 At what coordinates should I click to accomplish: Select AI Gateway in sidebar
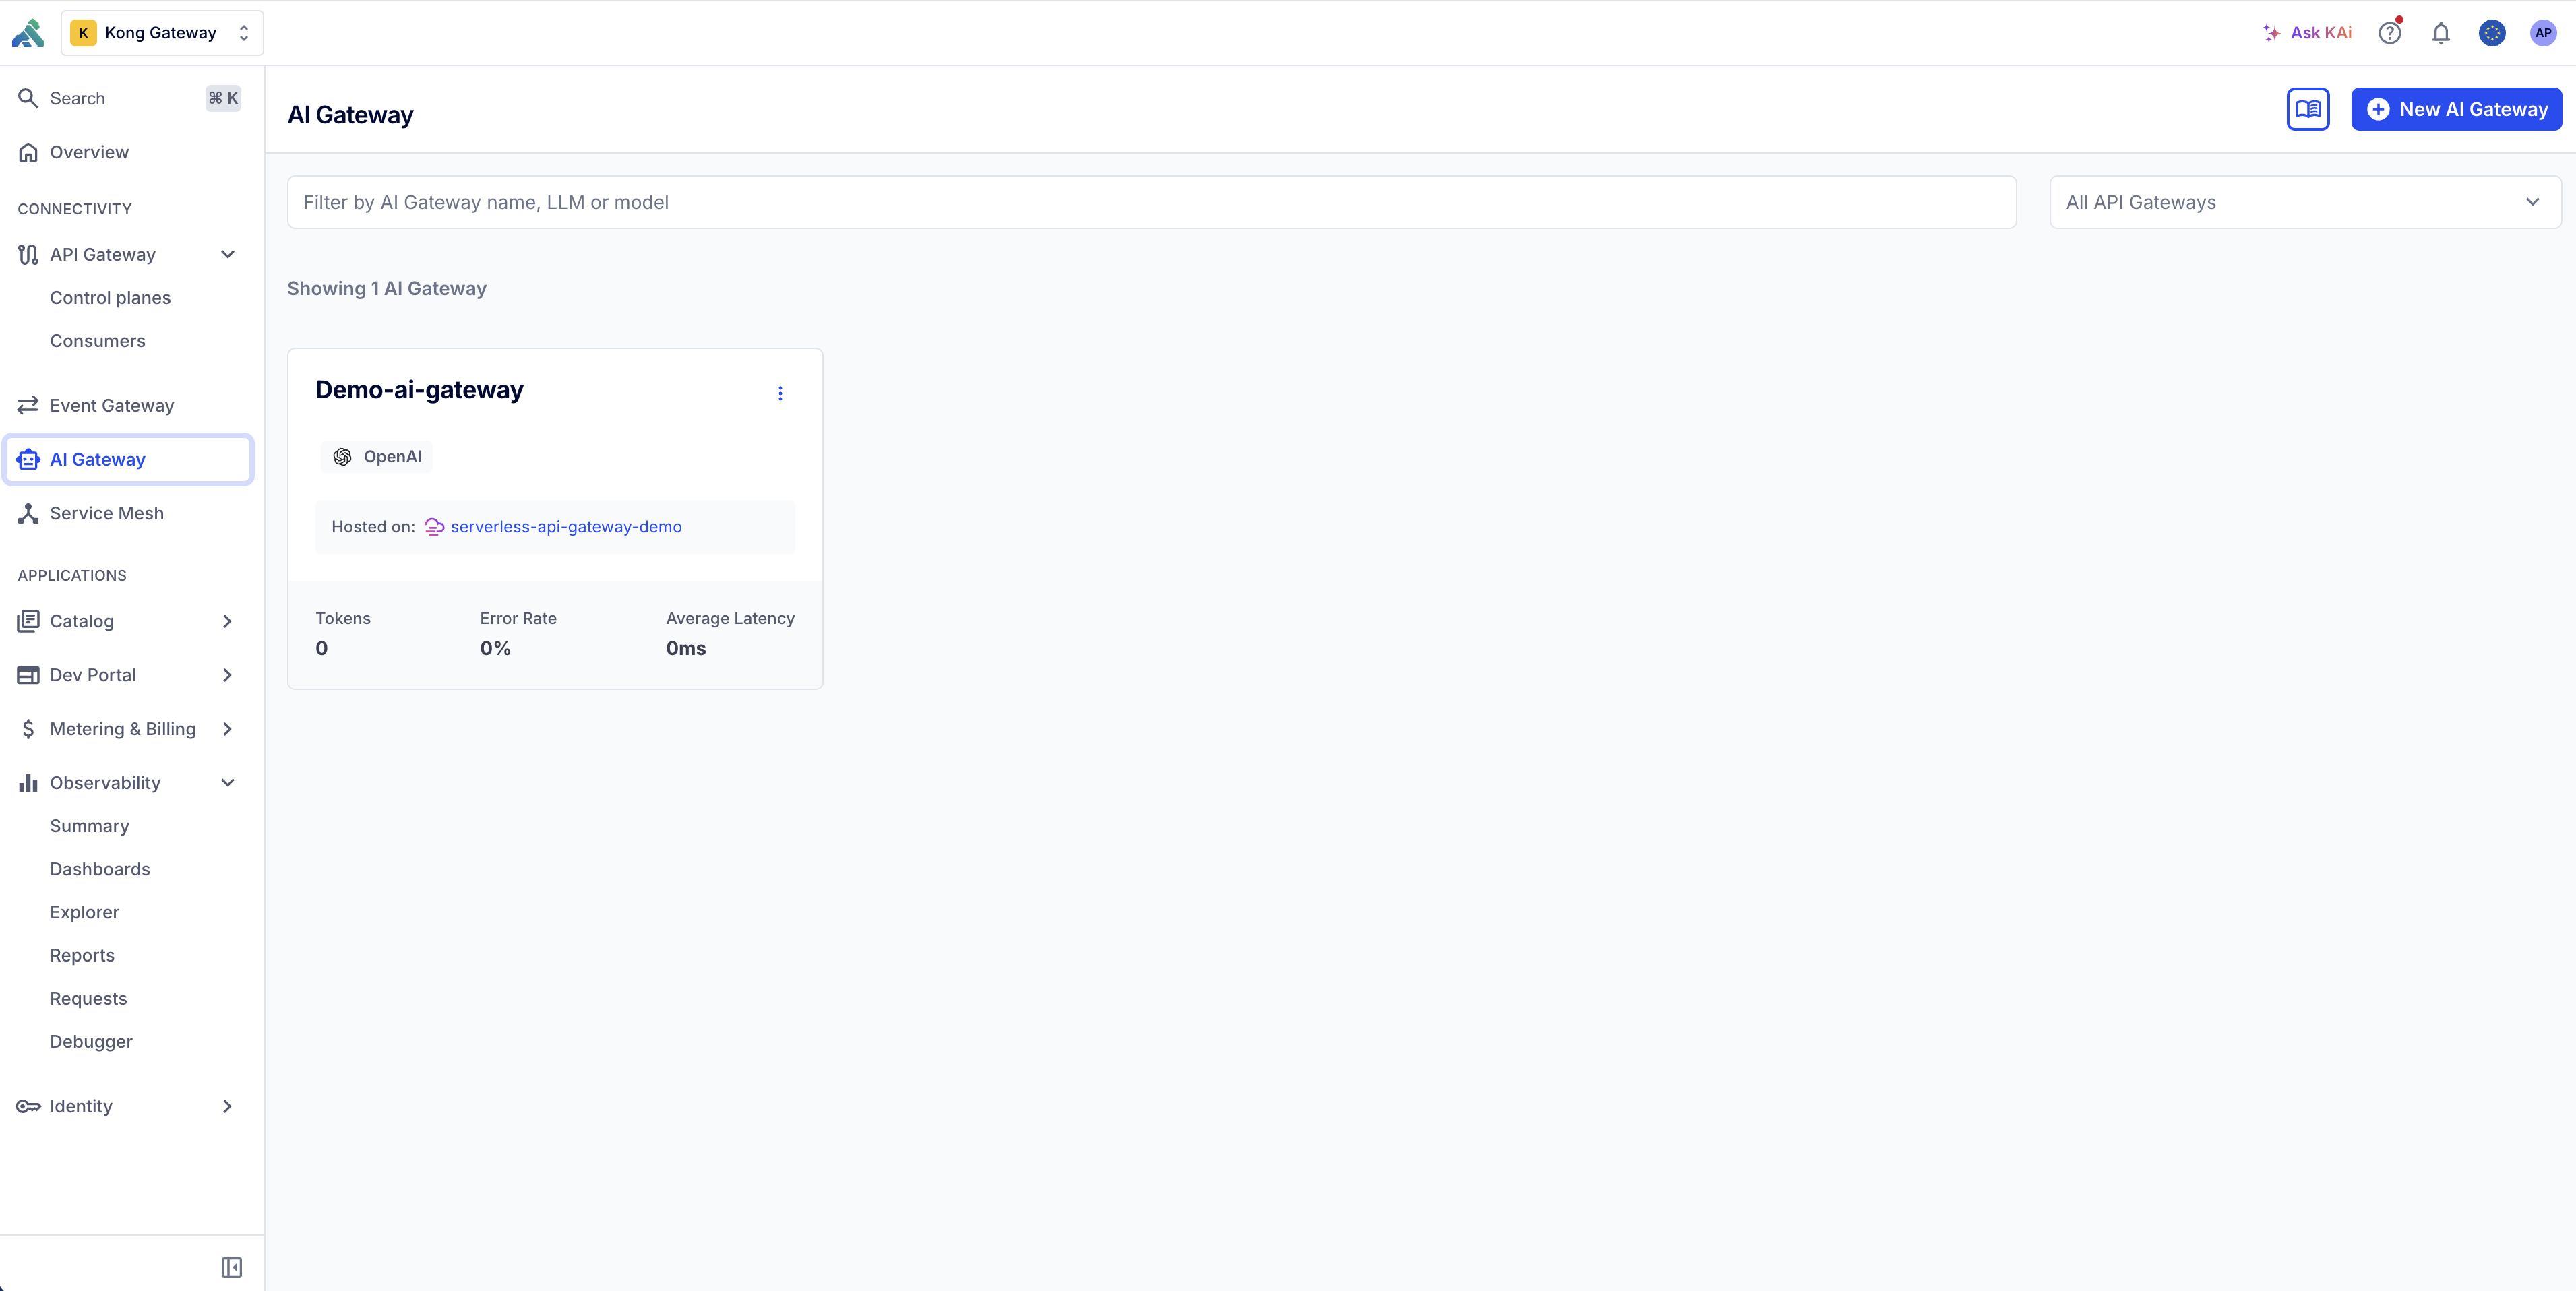[129, 459]
